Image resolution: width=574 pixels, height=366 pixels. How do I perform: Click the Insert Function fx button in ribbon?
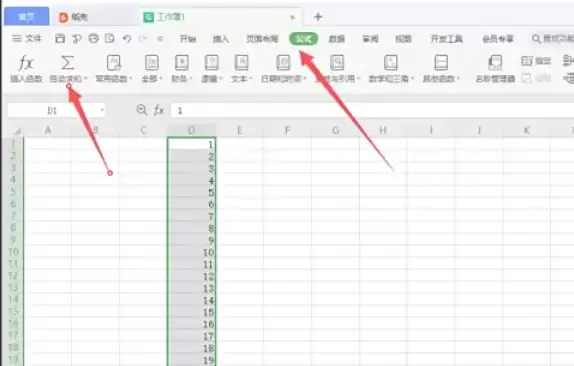tap(26, 68)
